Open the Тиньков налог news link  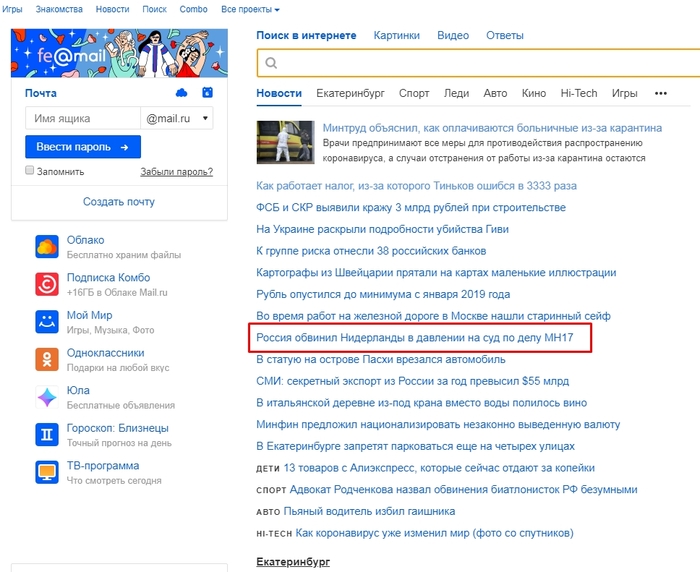point(416,186)
